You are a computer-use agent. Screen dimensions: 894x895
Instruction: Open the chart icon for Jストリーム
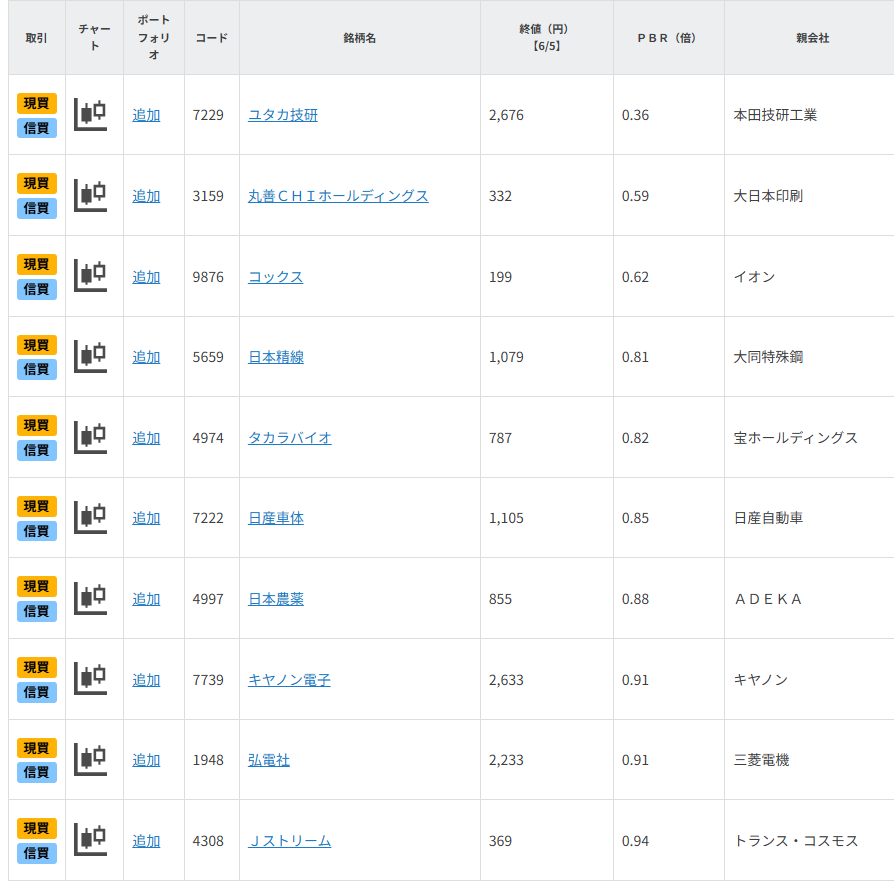[91, 841]
